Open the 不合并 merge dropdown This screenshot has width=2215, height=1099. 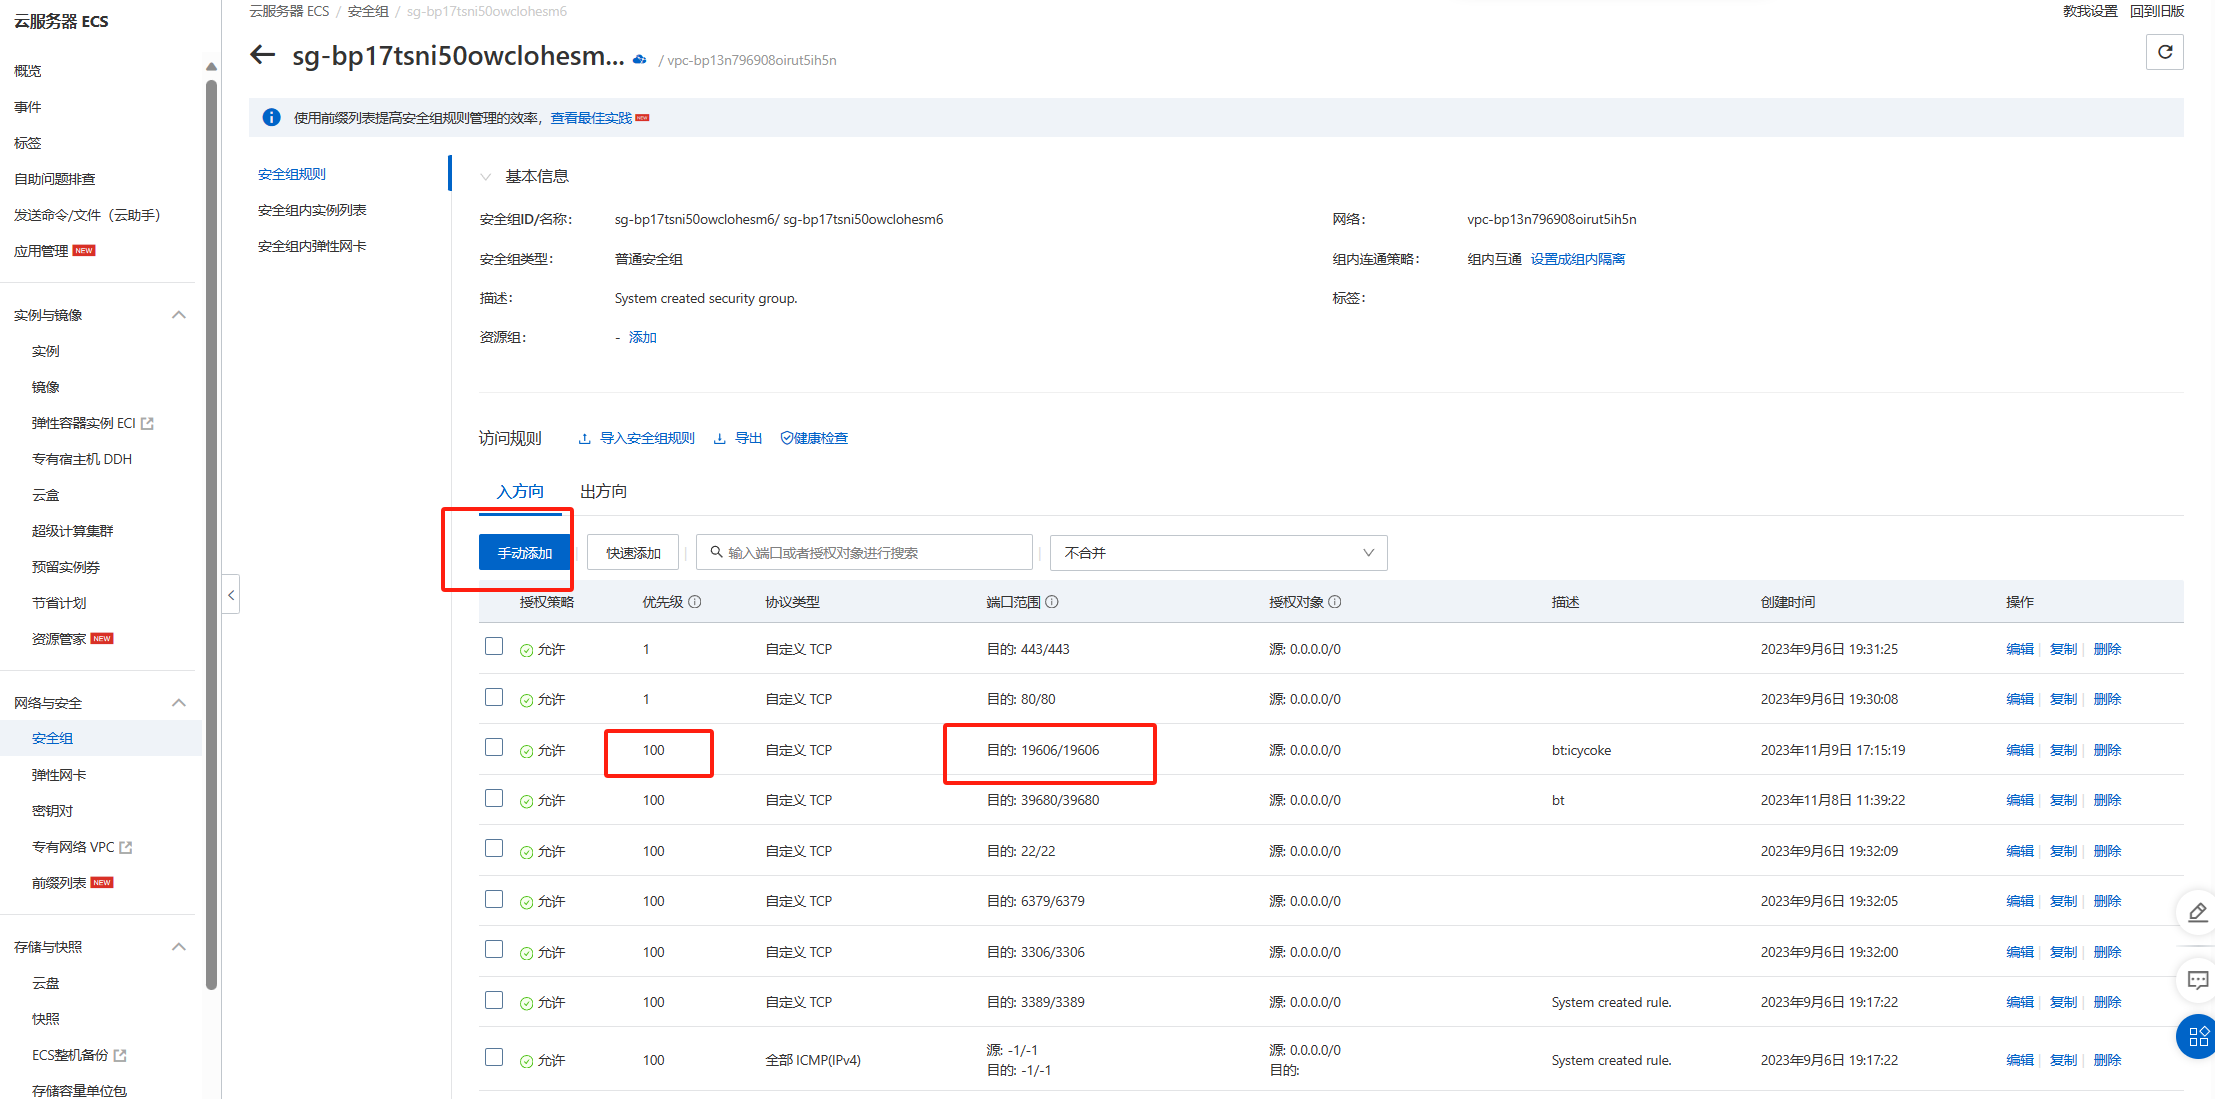coord(1219,553)
